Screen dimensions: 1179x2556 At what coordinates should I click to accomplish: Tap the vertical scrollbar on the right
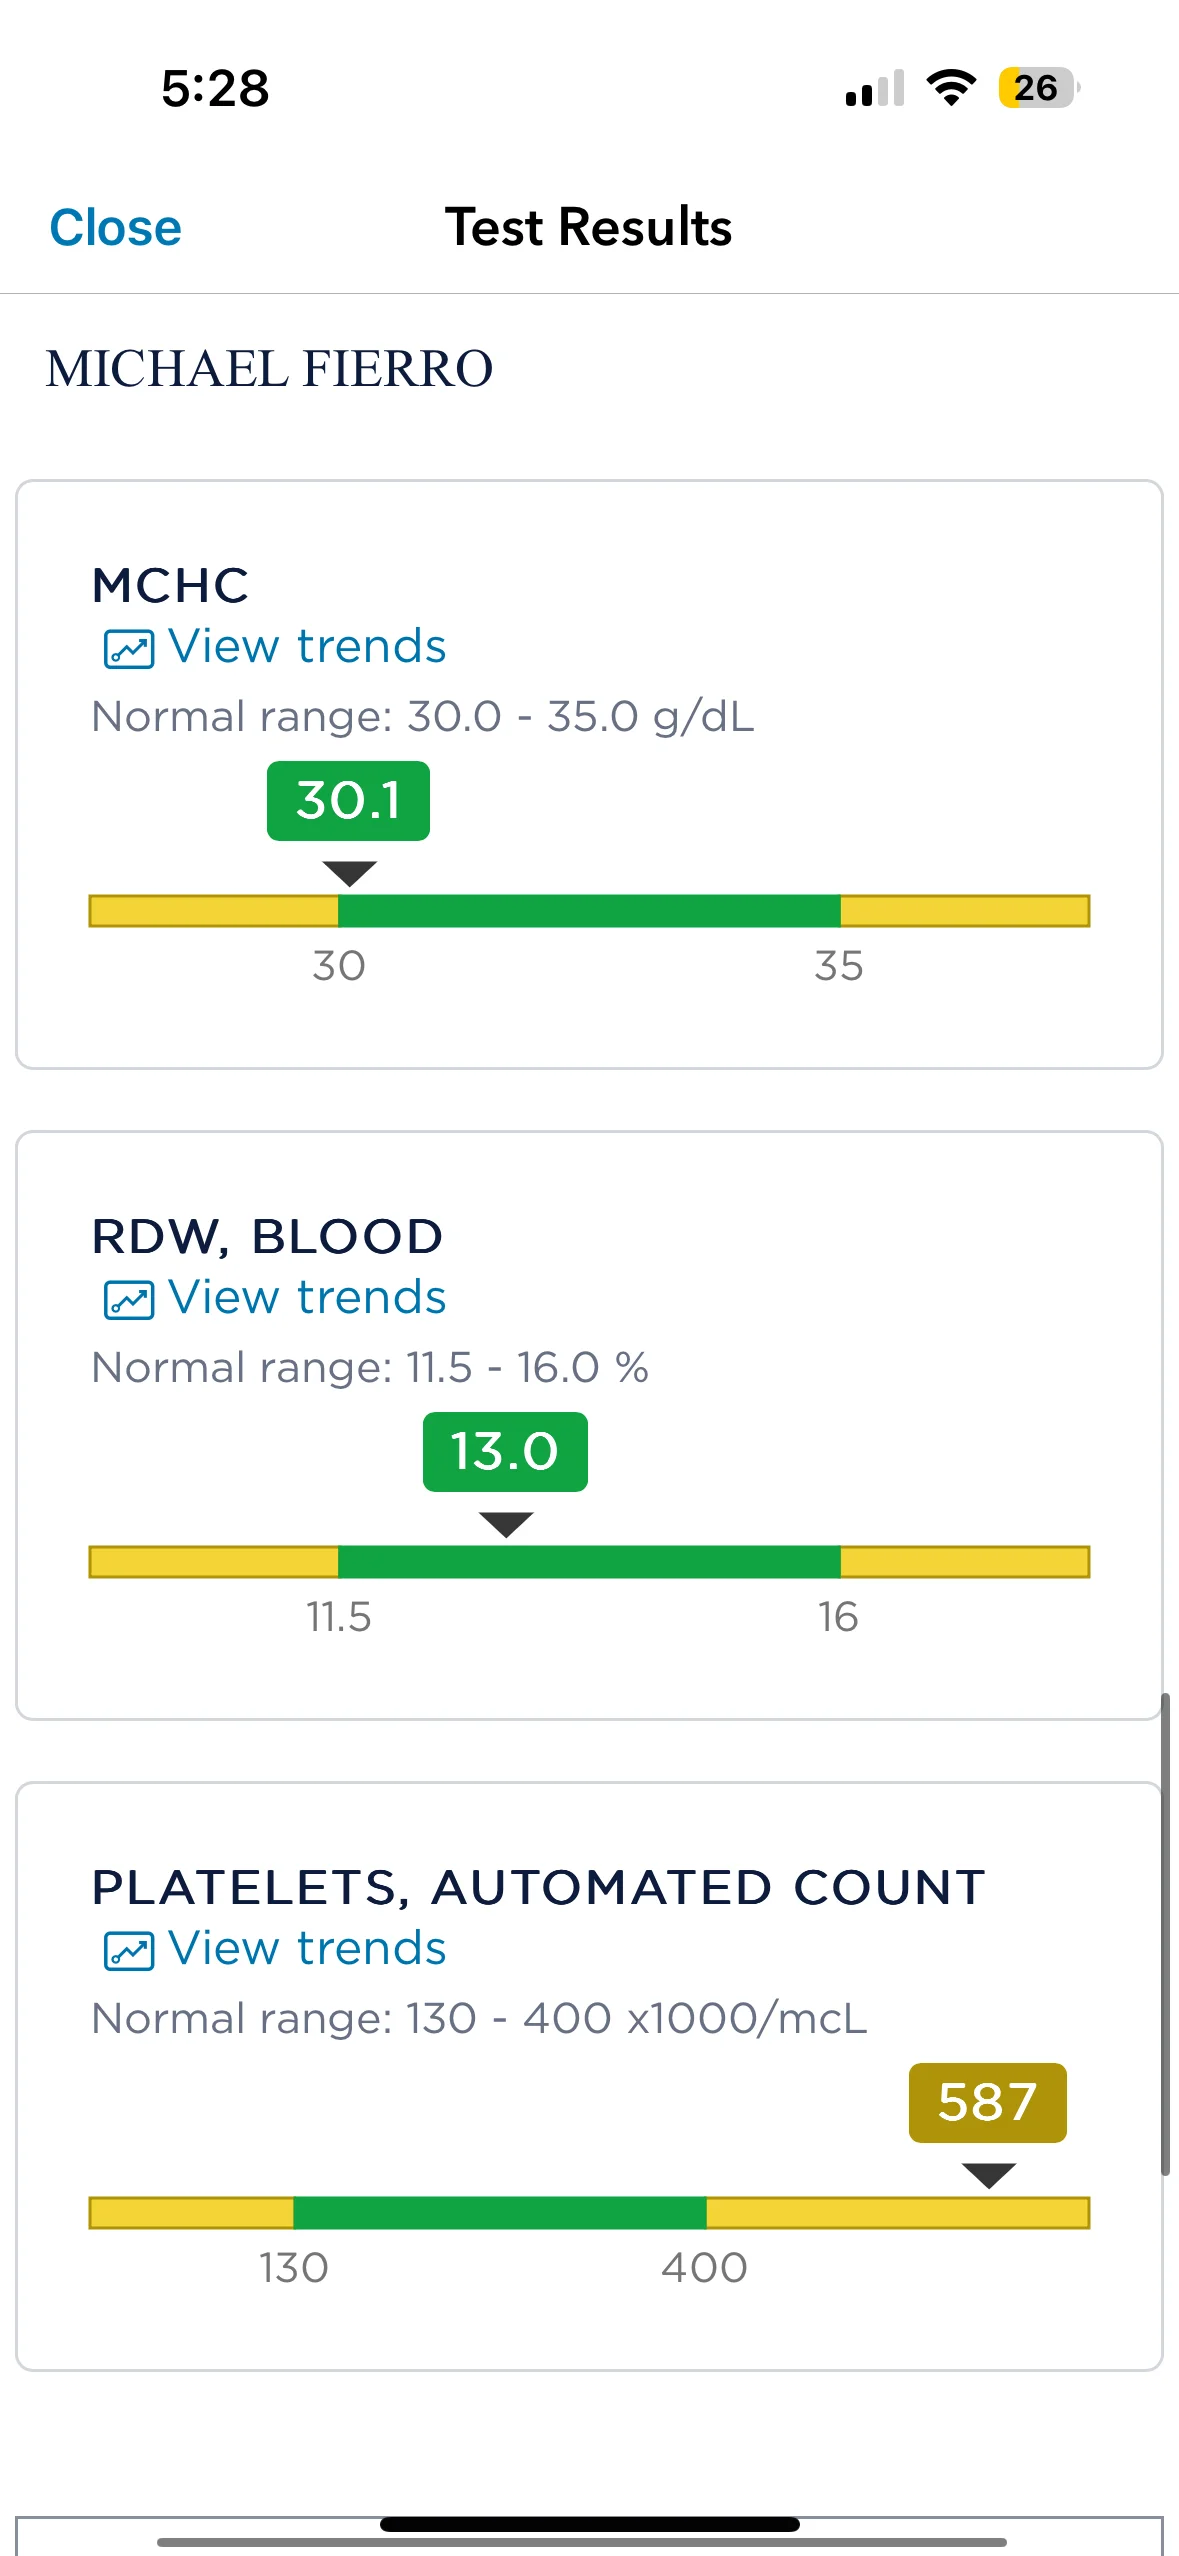[x=1165, y=1933]
